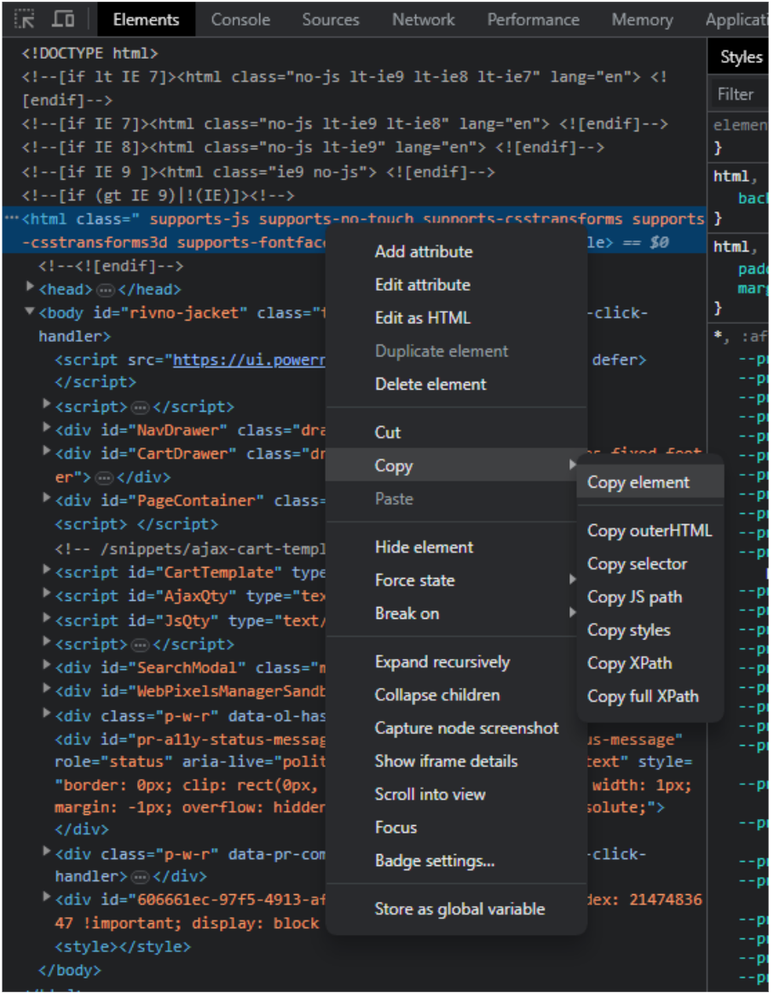Select Delete element menu entry
774x999 pixels.
(x=431, y=385)
